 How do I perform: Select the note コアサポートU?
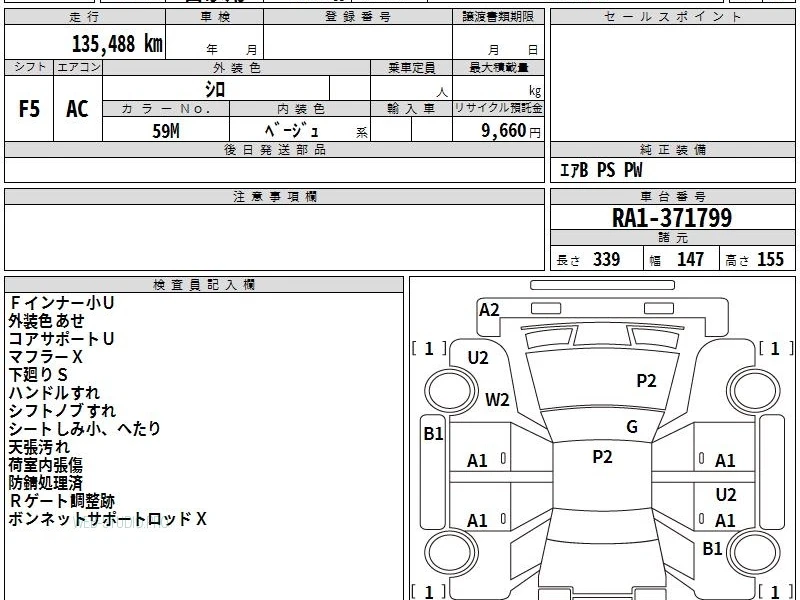pyautogui.click(x=61, y=339)
